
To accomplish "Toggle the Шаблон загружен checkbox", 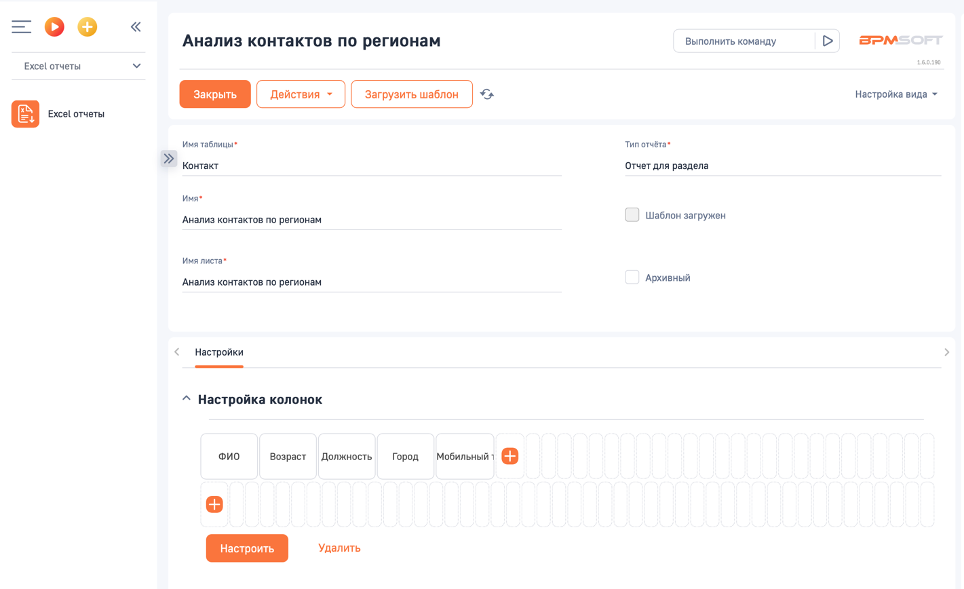I will [x=632, y=215].
